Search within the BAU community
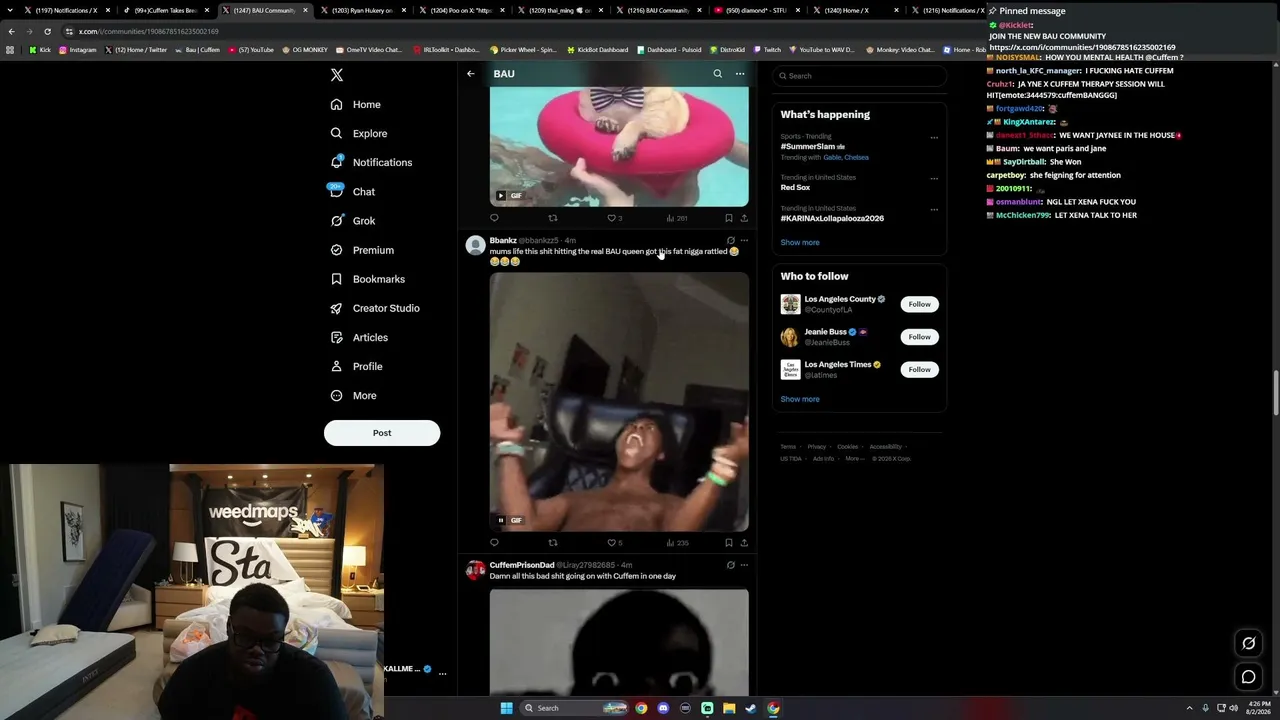 tap(717, 74)
